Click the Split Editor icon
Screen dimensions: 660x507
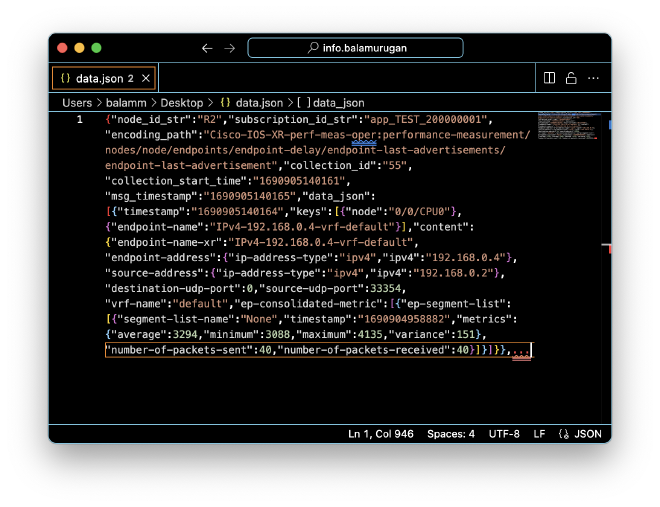coord(549,78)
